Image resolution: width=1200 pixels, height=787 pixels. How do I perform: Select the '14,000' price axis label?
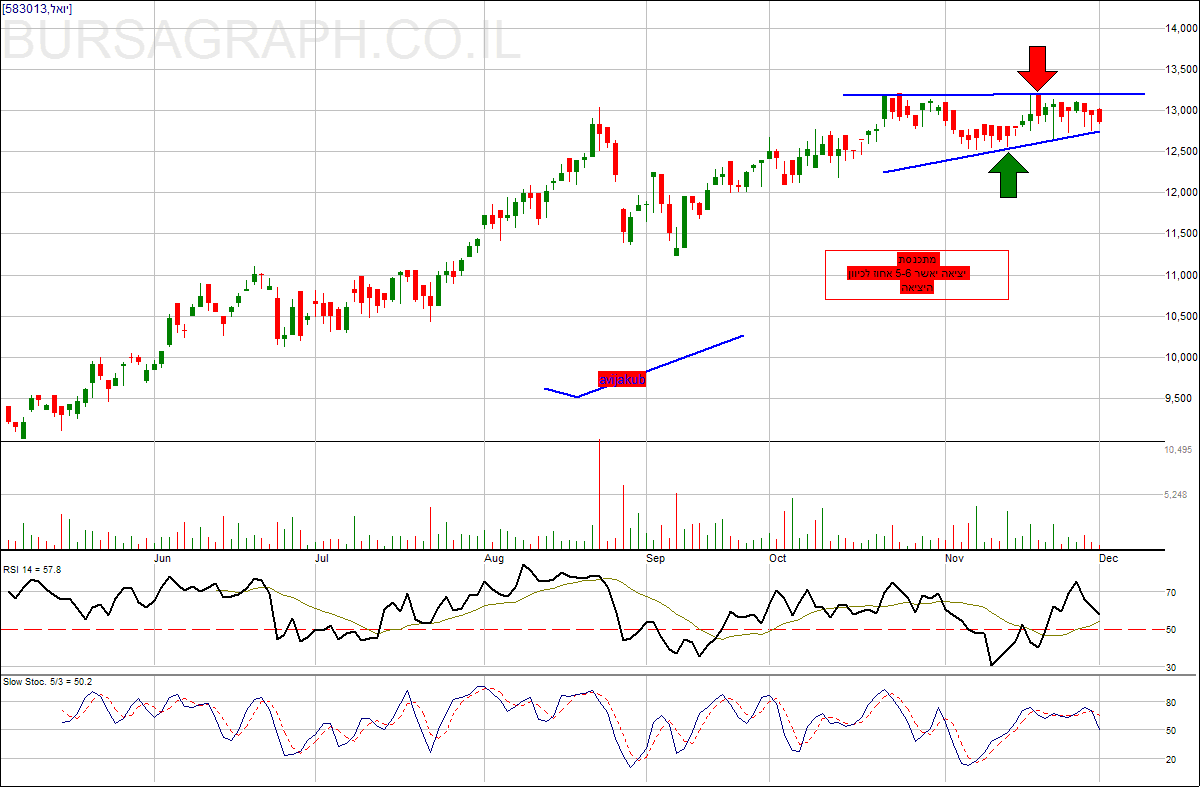[1181, 28]
